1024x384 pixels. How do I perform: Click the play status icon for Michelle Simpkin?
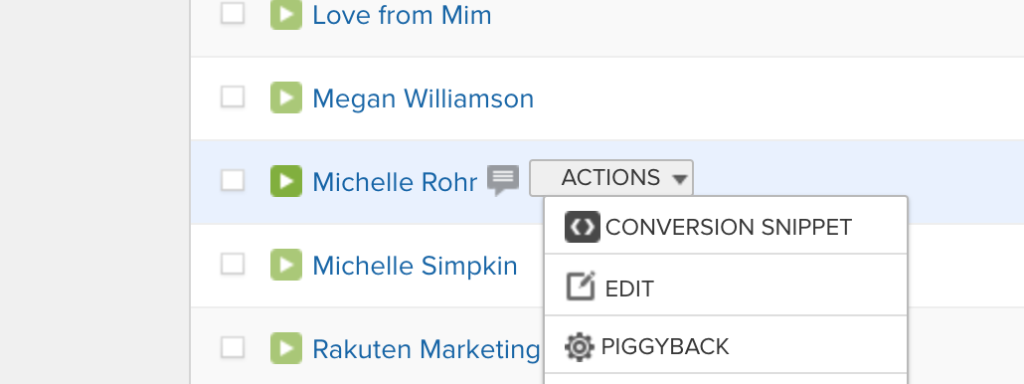click(x=286, y=264)
